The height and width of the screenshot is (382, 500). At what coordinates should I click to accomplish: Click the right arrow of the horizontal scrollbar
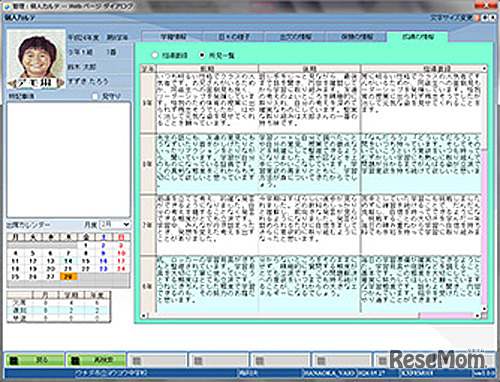[478, 316]
